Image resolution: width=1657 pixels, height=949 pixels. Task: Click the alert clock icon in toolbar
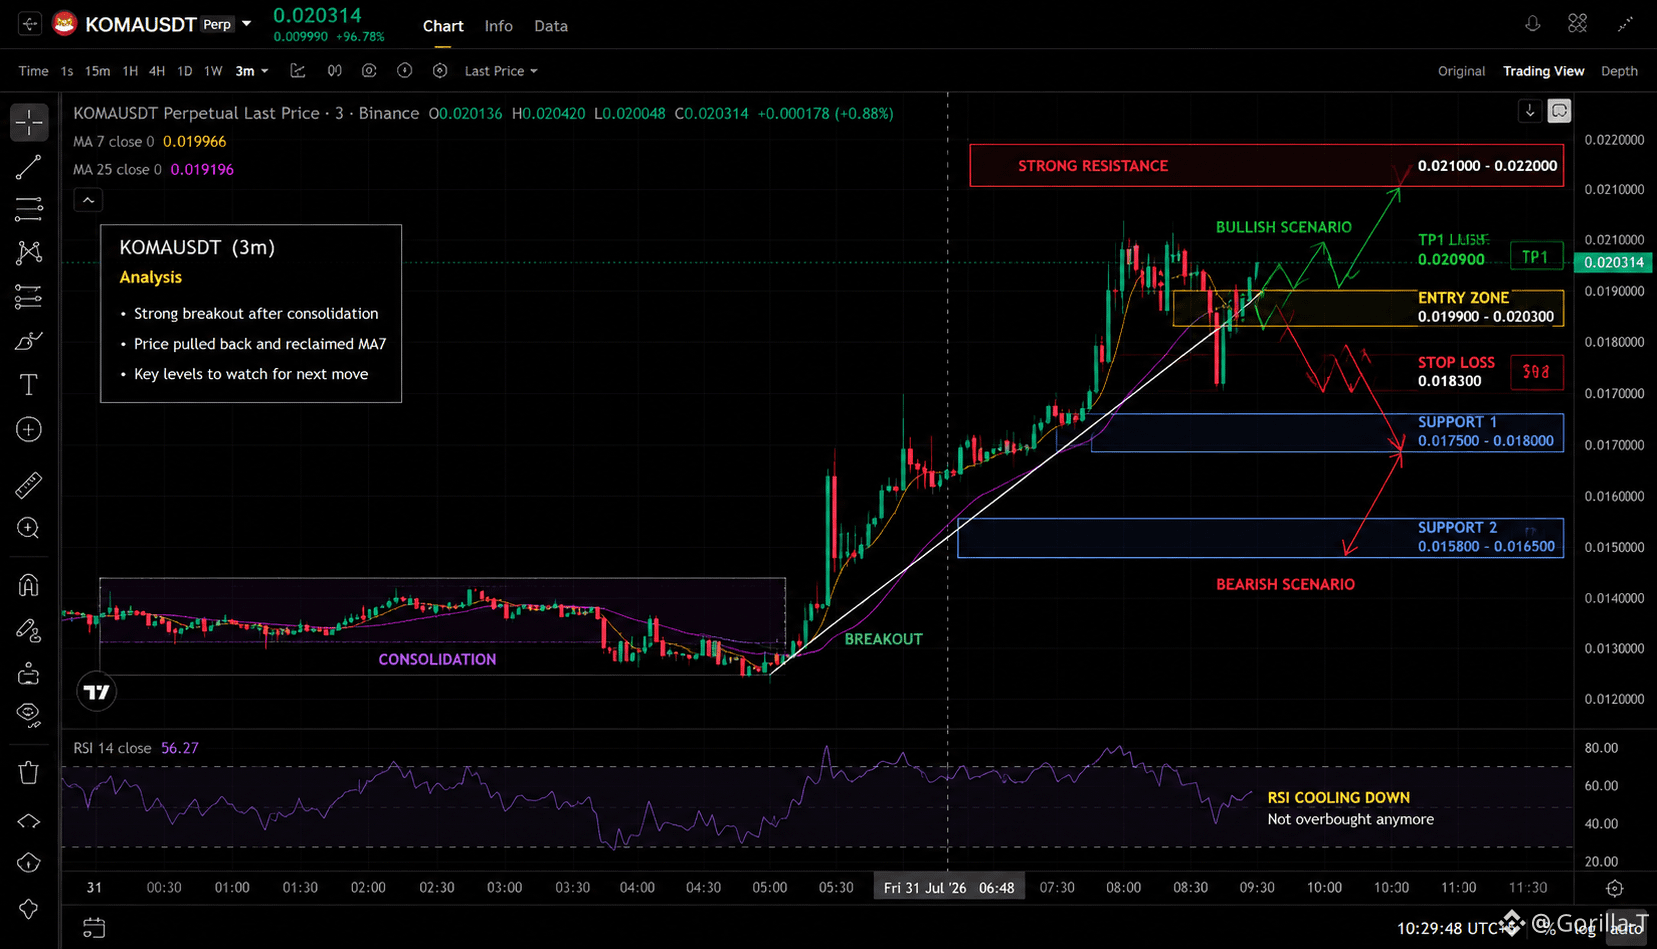coord(404,71)
